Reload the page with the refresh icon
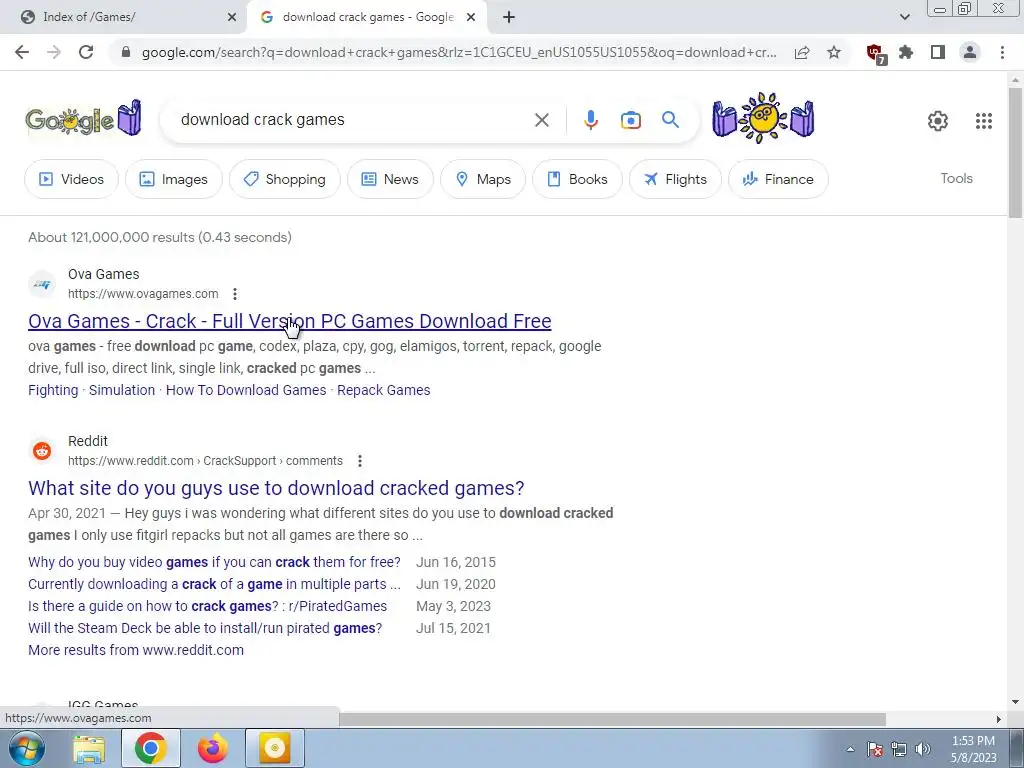The height and width of the screenshot is (768, 1024). click(86, 52)
